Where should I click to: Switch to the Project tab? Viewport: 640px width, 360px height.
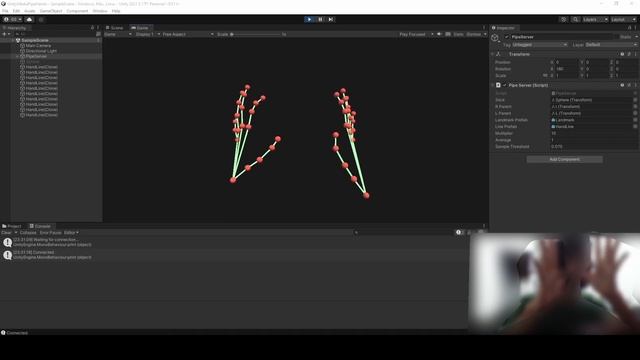coord(11,226)
